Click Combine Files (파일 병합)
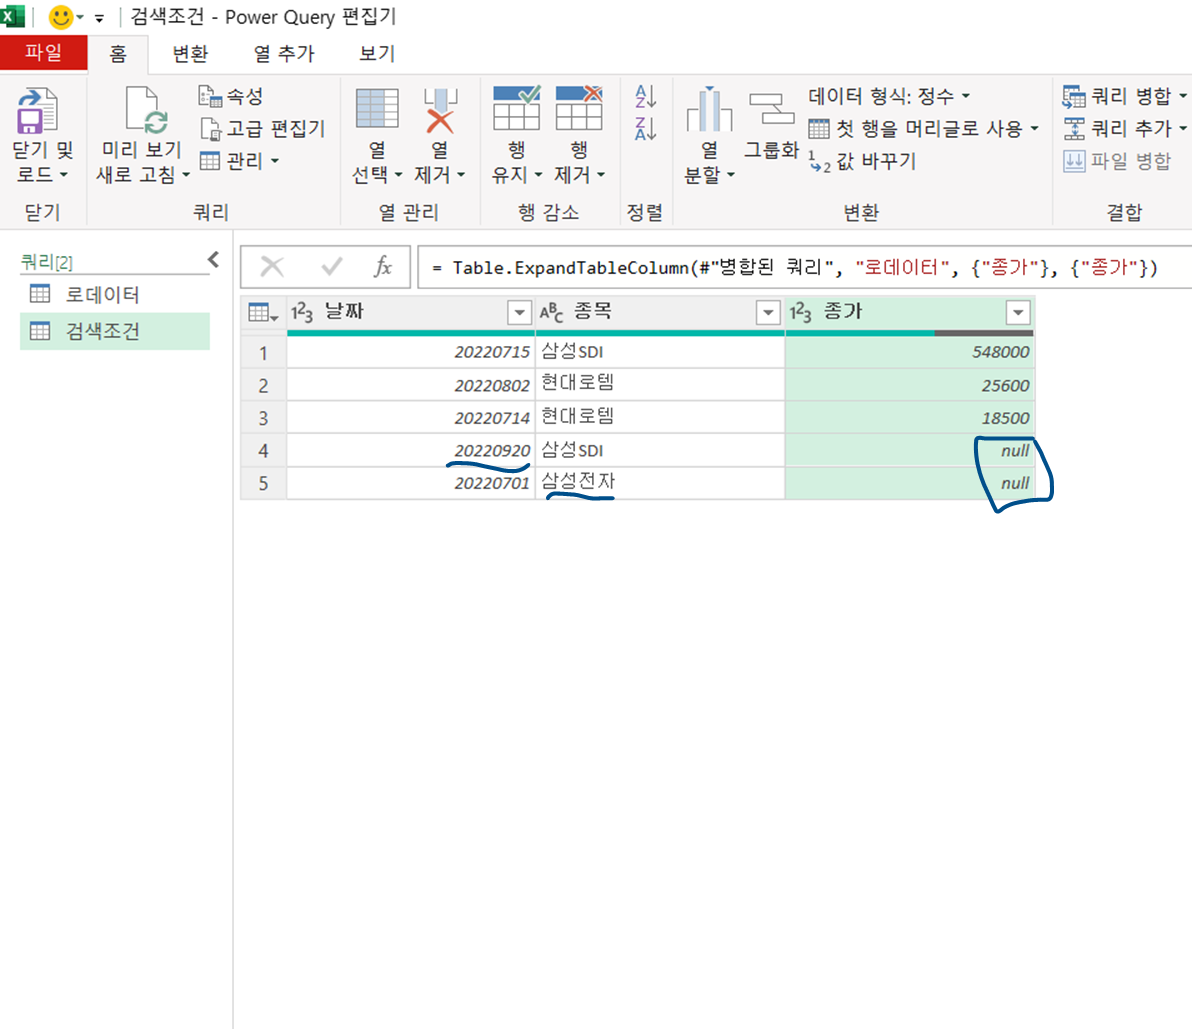 tap(1117, 161)
